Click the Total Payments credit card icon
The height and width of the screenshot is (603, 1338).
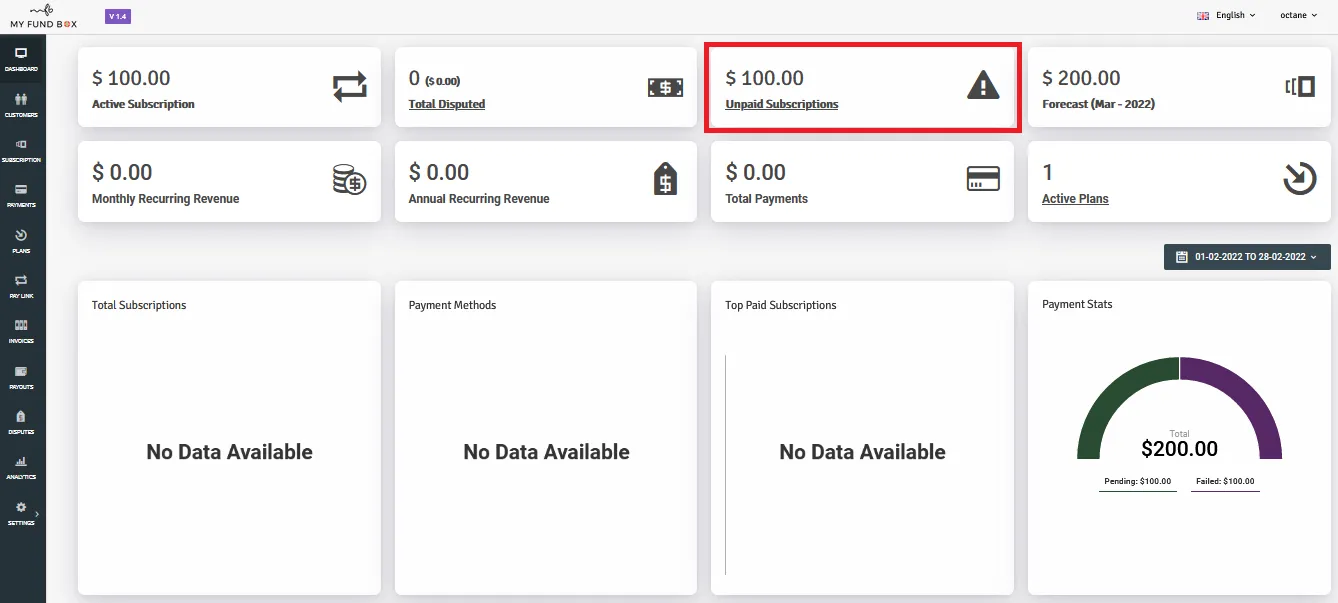coord(983,179)
